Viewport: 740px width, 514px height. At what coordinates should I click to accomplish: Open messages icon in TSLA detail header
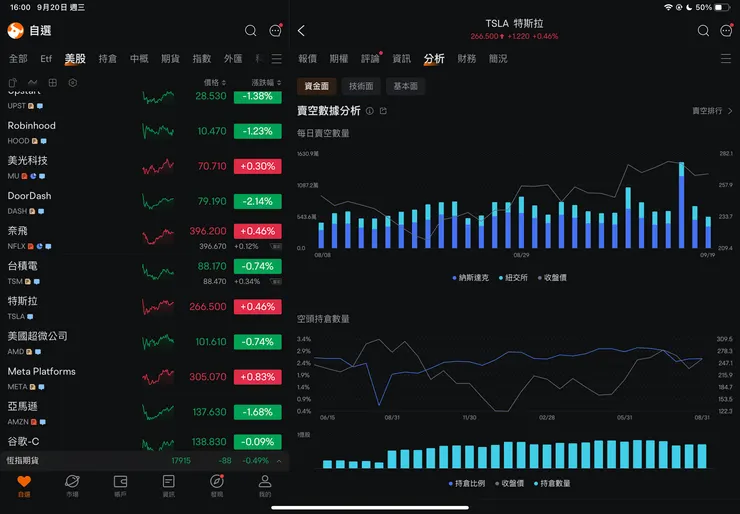[726, 31]
